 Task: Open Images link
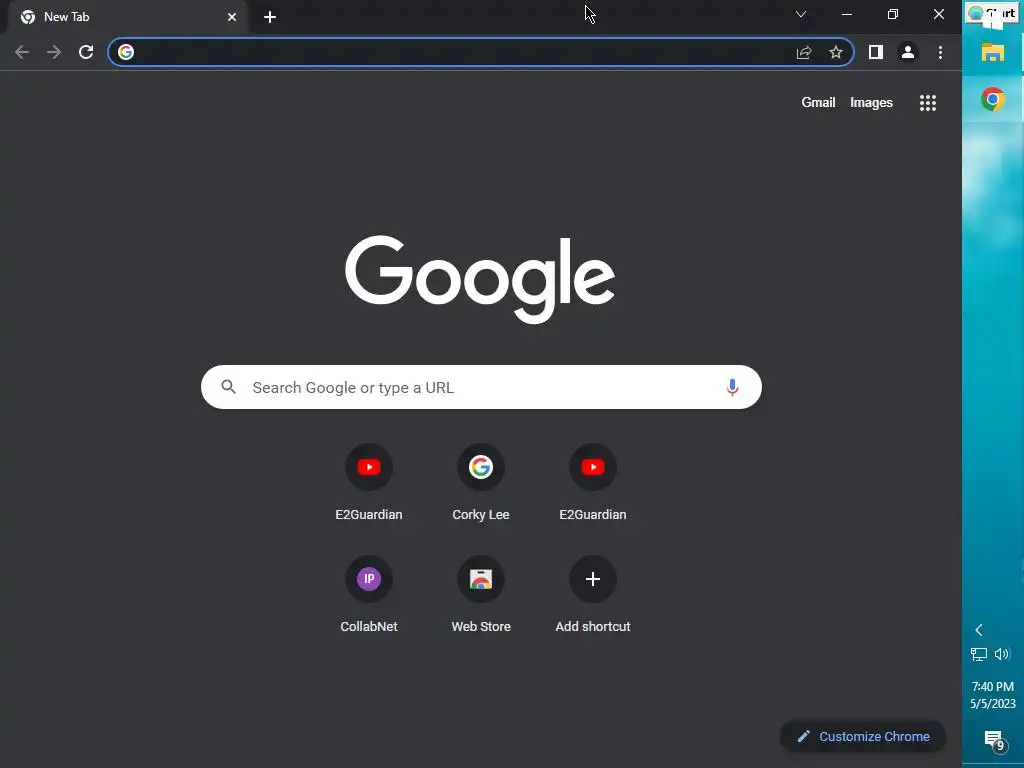871,103
